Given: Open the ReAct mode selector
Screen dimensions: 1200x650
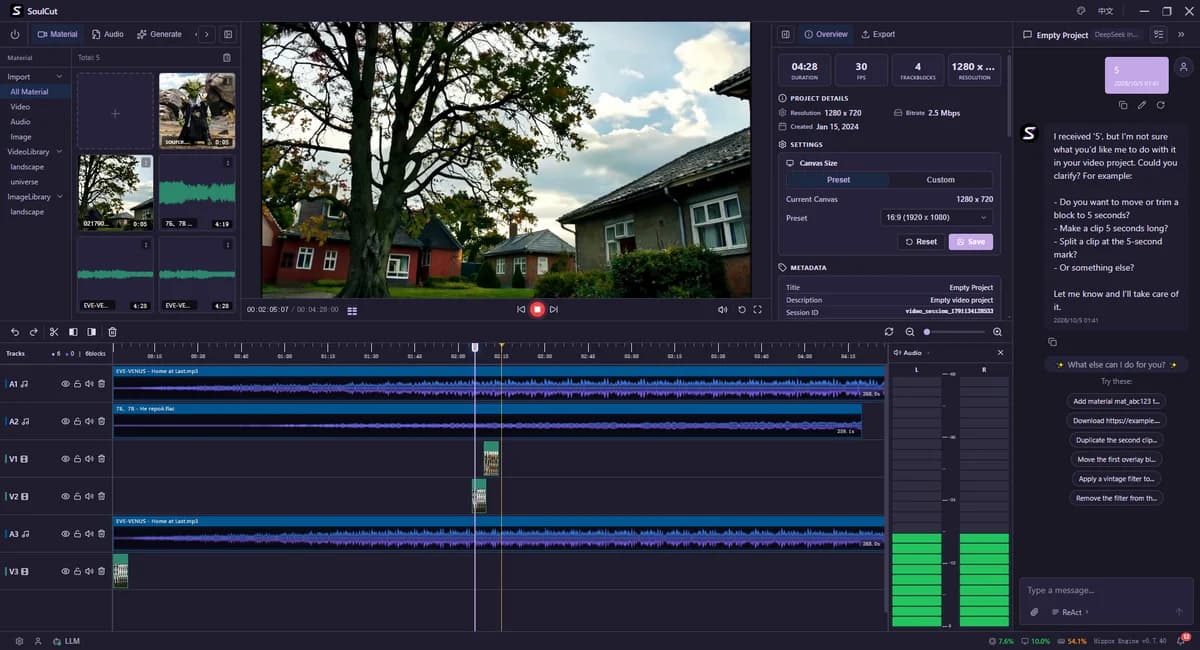Looking at the screenshot, I should pyautogui.click(x=1070, y=612).
